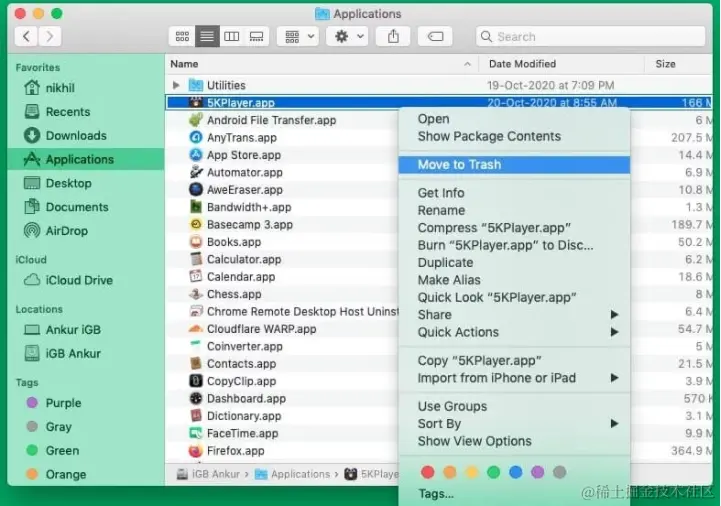Click the Share toolbar button

point(393,36)
